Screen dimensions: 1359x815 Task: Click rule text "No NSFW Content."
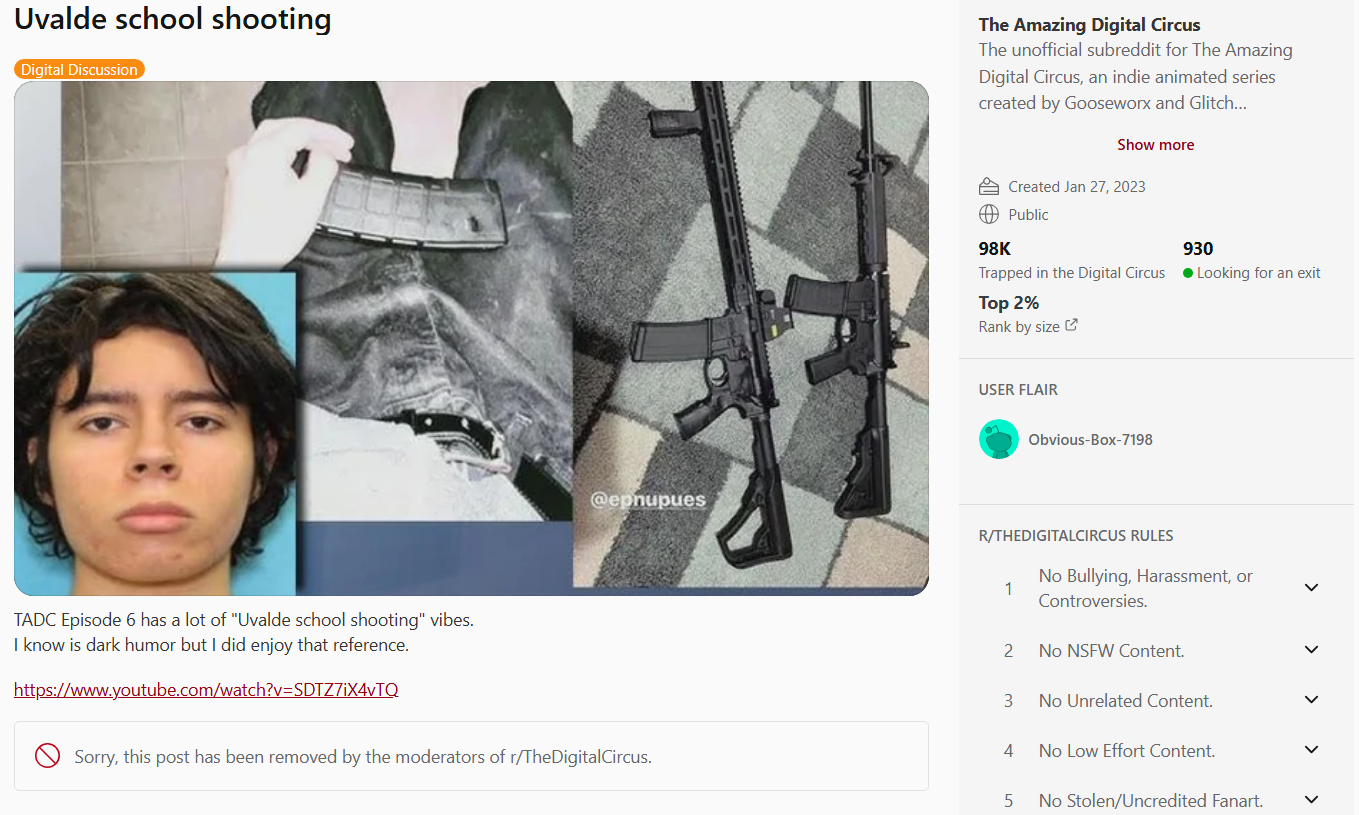tap(1111, 651)
